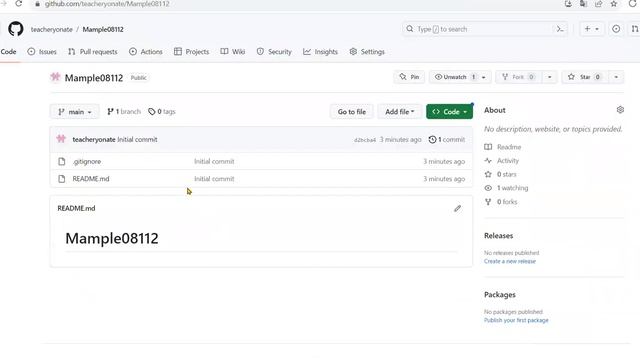Open the Code tab

click(x=8, y=52)
